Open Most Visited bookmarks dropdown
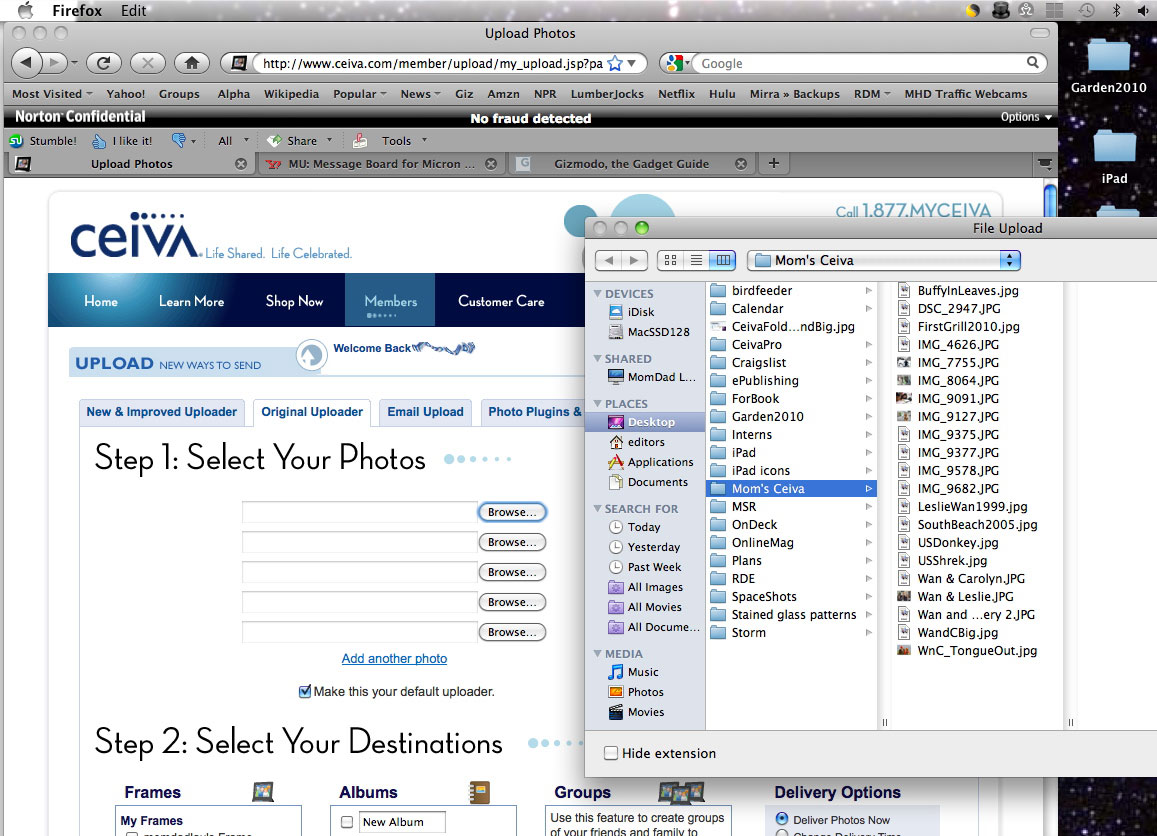1157x836 pixels. (x=52, y=94)
